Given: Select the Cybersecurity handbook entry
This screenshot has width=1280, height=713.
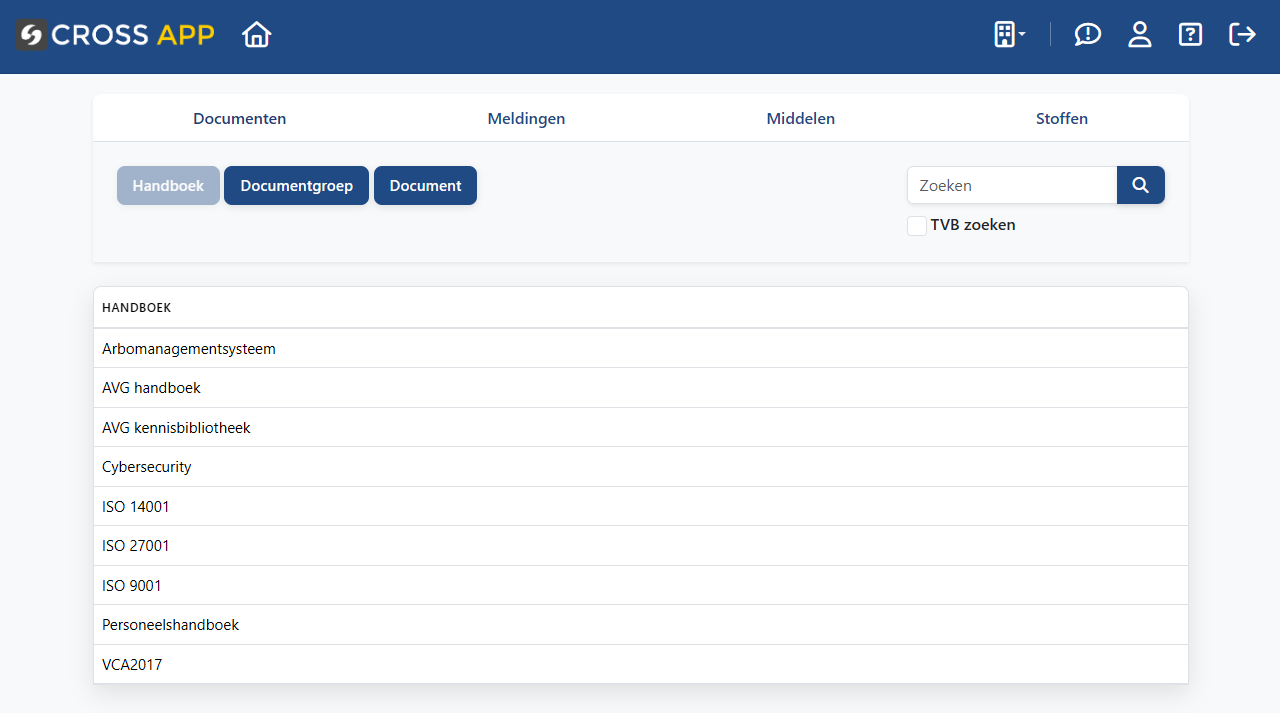Looking at the screenshot, I should (147, 467).
